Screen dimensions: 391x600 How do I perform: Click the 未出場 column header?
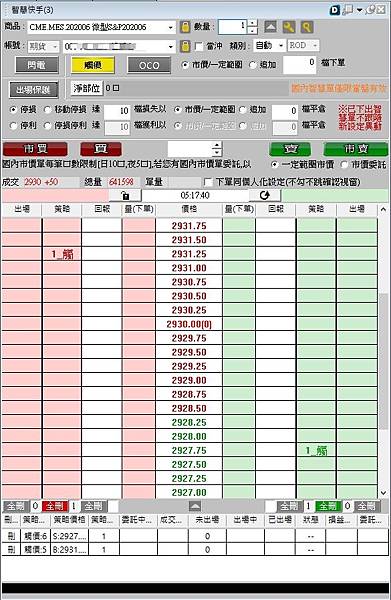click(x=207, y=520)
